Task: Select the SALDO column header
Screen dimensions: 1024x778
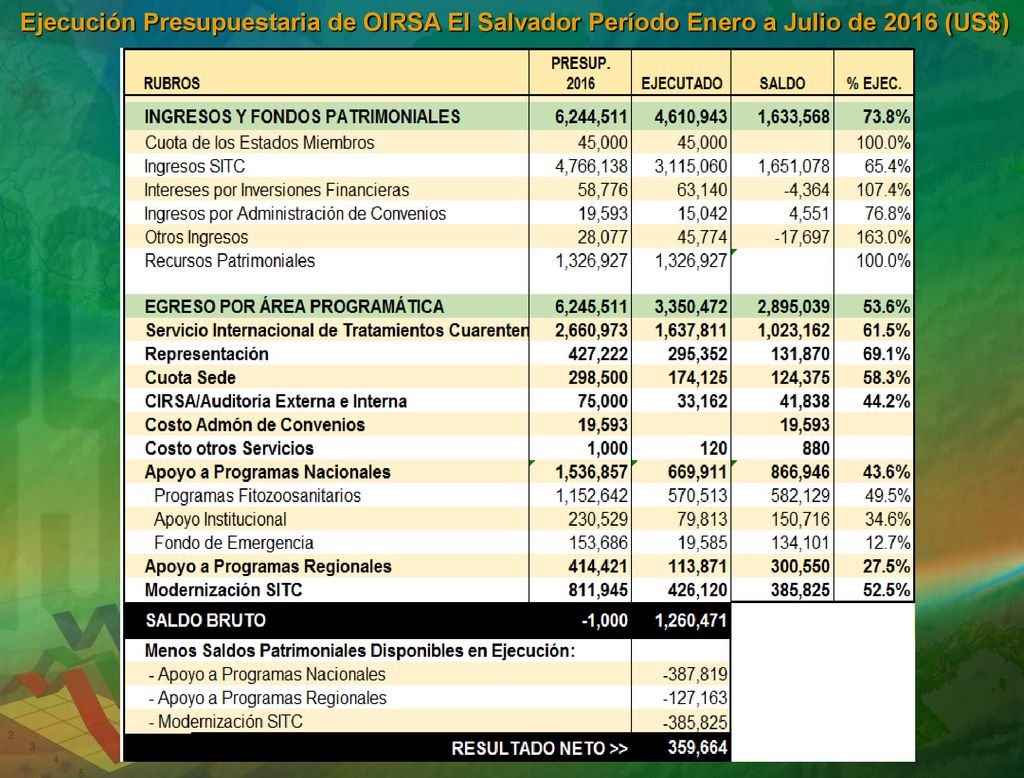Action: (x=782, y=84)
